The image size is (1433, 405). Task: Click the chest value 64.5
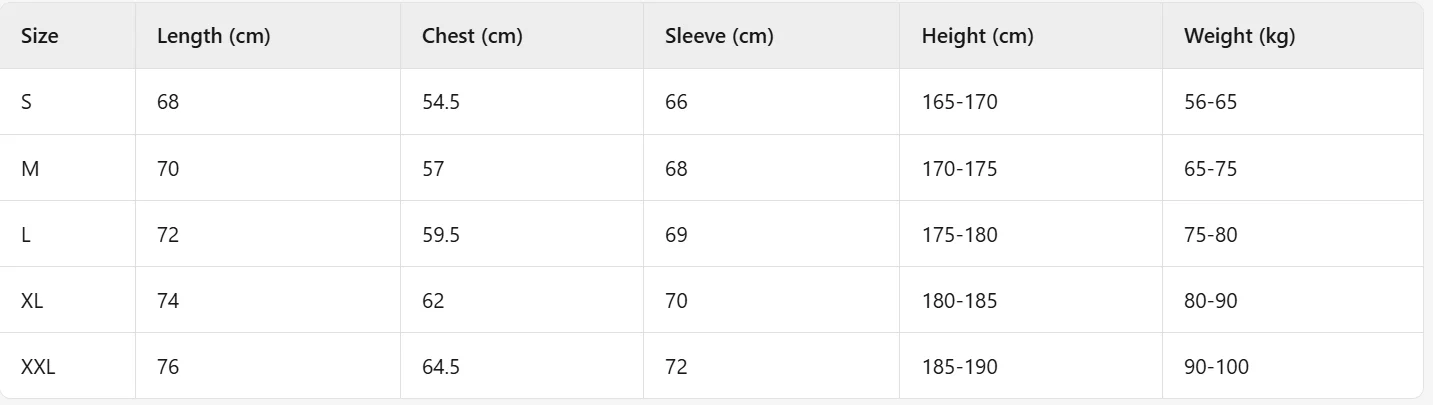[x=441, y=367]
